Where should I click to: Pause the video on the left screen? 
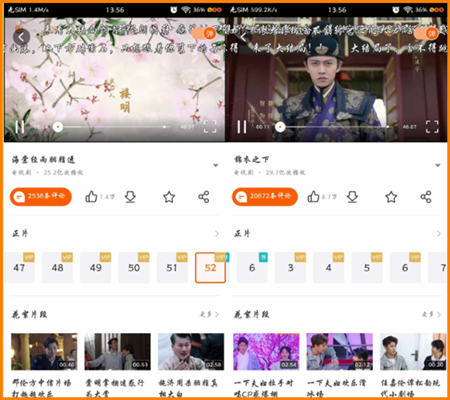20,127
